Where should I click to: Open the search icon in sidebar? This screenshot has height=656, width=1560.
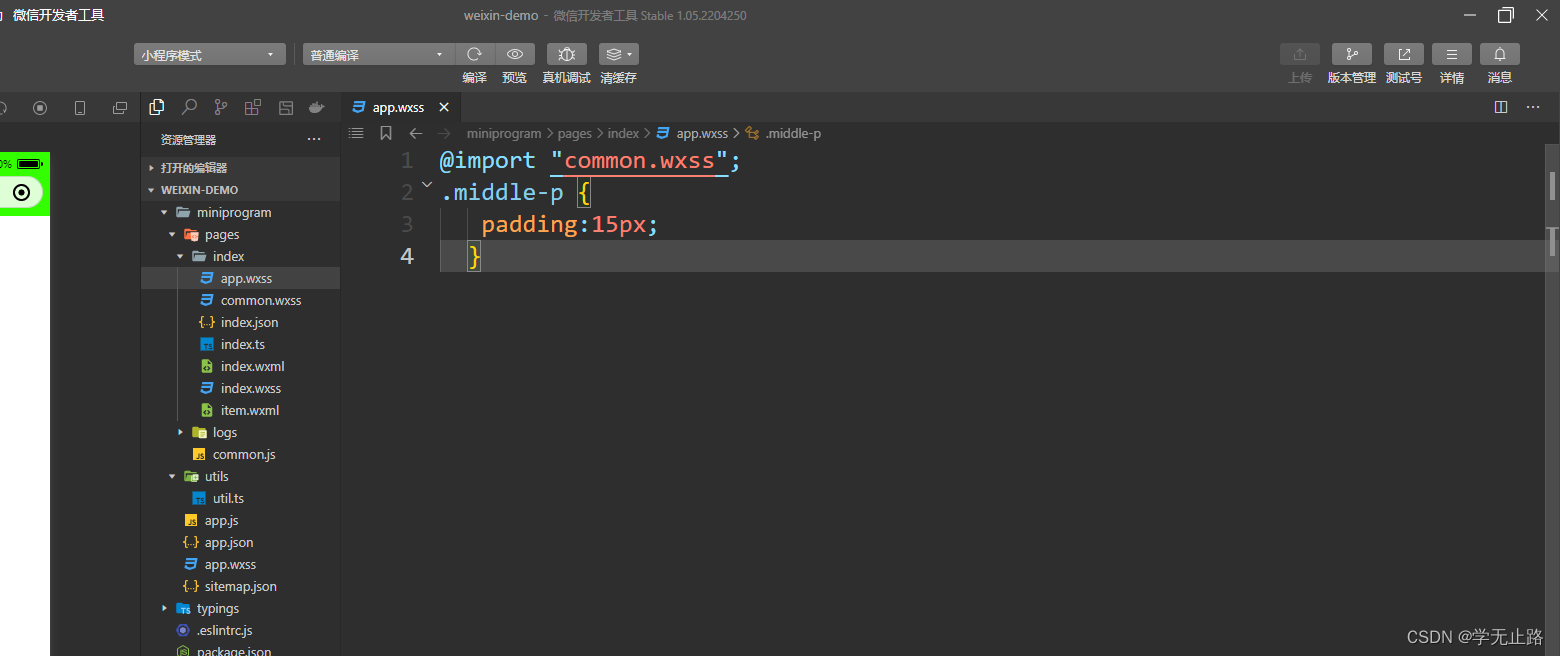click(x=189, y=107)
